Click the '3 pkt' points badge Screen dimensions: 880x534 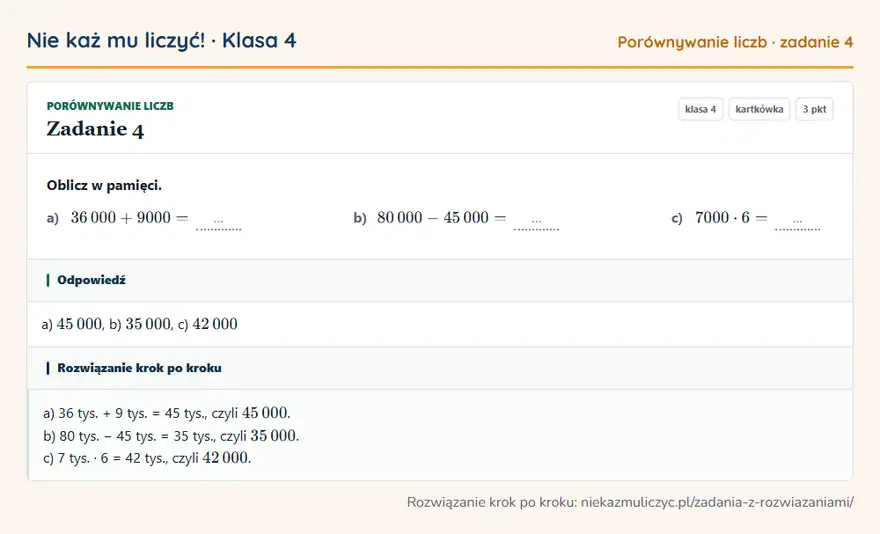pos(814,109)
